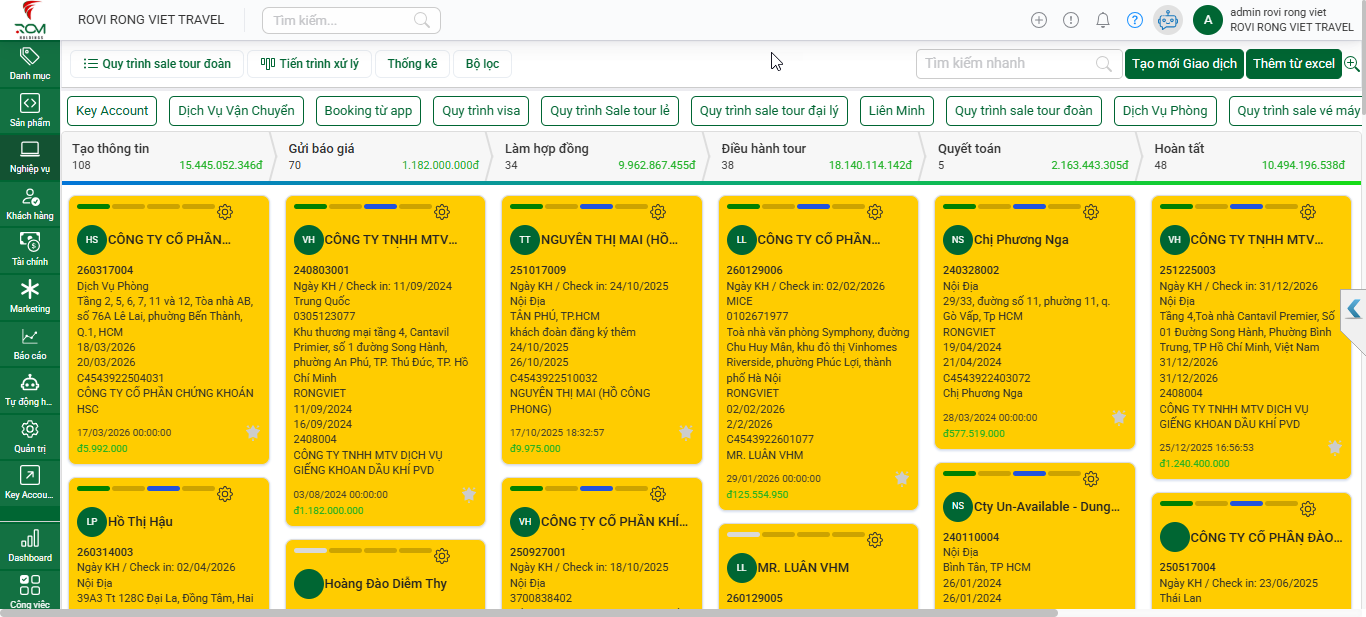The image size is (1366, 617).
Task: Open the Hoàng Đào Diễm Thy card title
Action: [386, 584]
